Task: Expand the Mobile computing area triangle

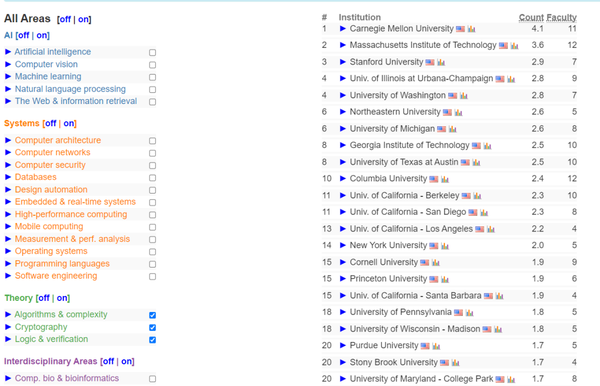Action: 8,226
